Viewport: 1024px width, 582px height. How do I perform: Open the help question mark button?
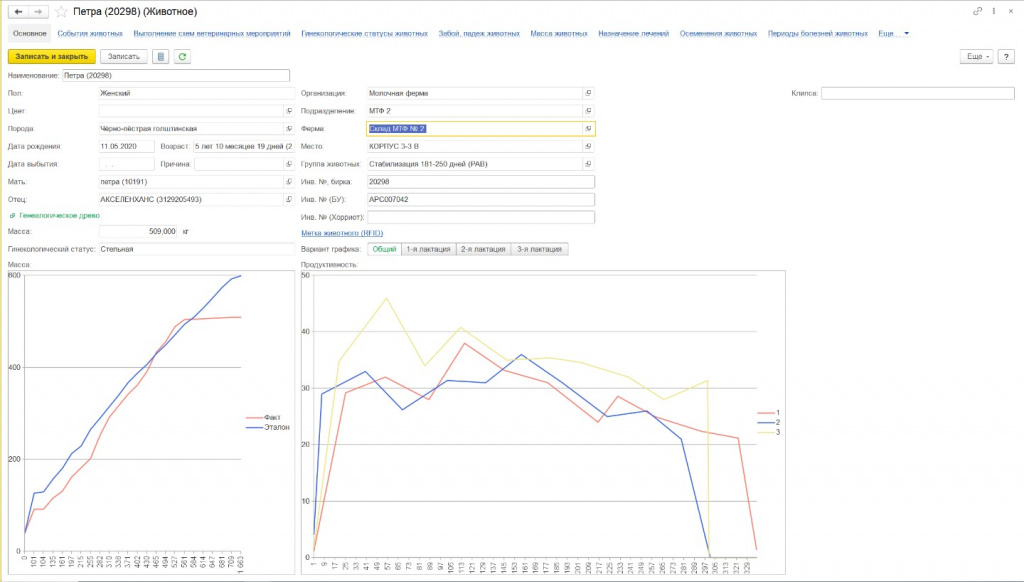pos(1006,57)
